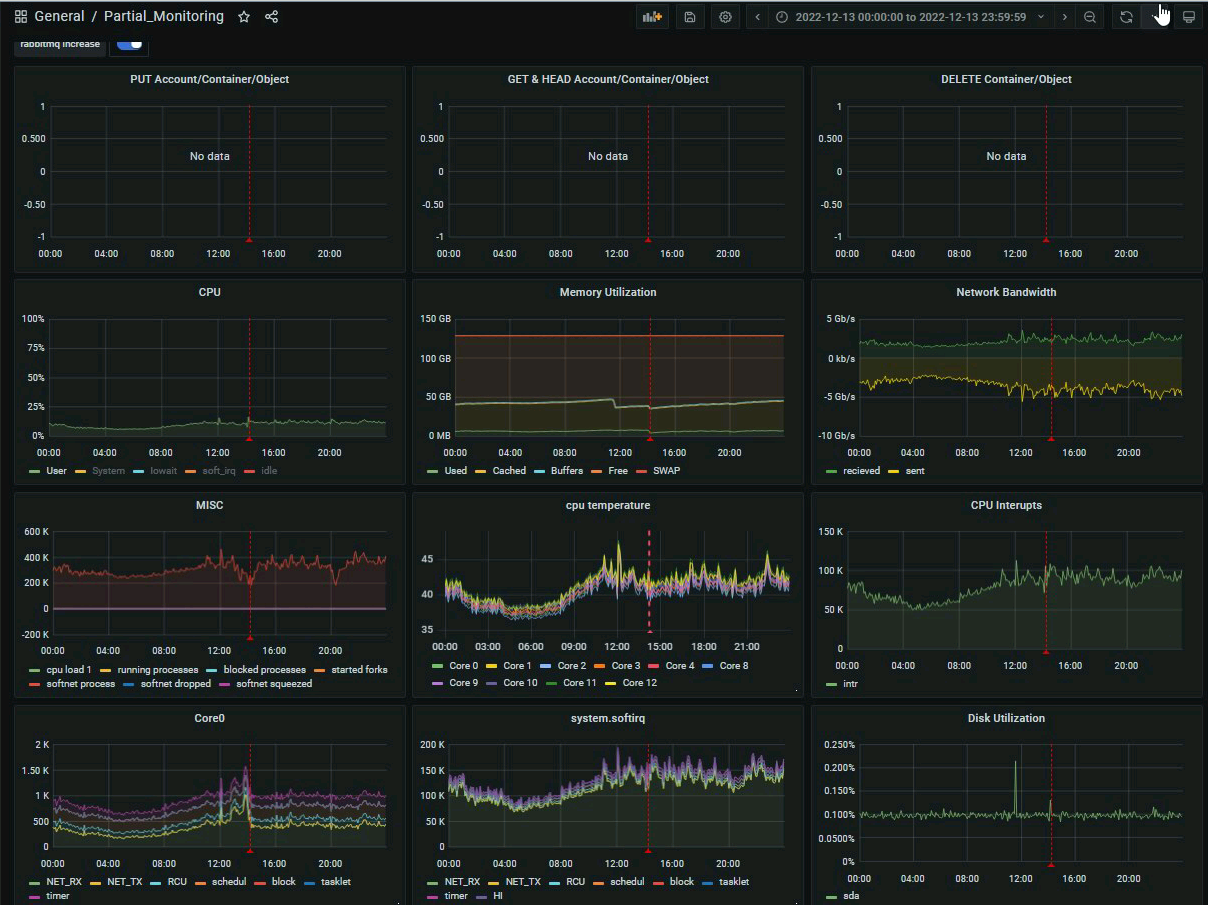Shift time range backward with left chevron
The height and width of the screenshot is (905, 1208).
point(757,17)
